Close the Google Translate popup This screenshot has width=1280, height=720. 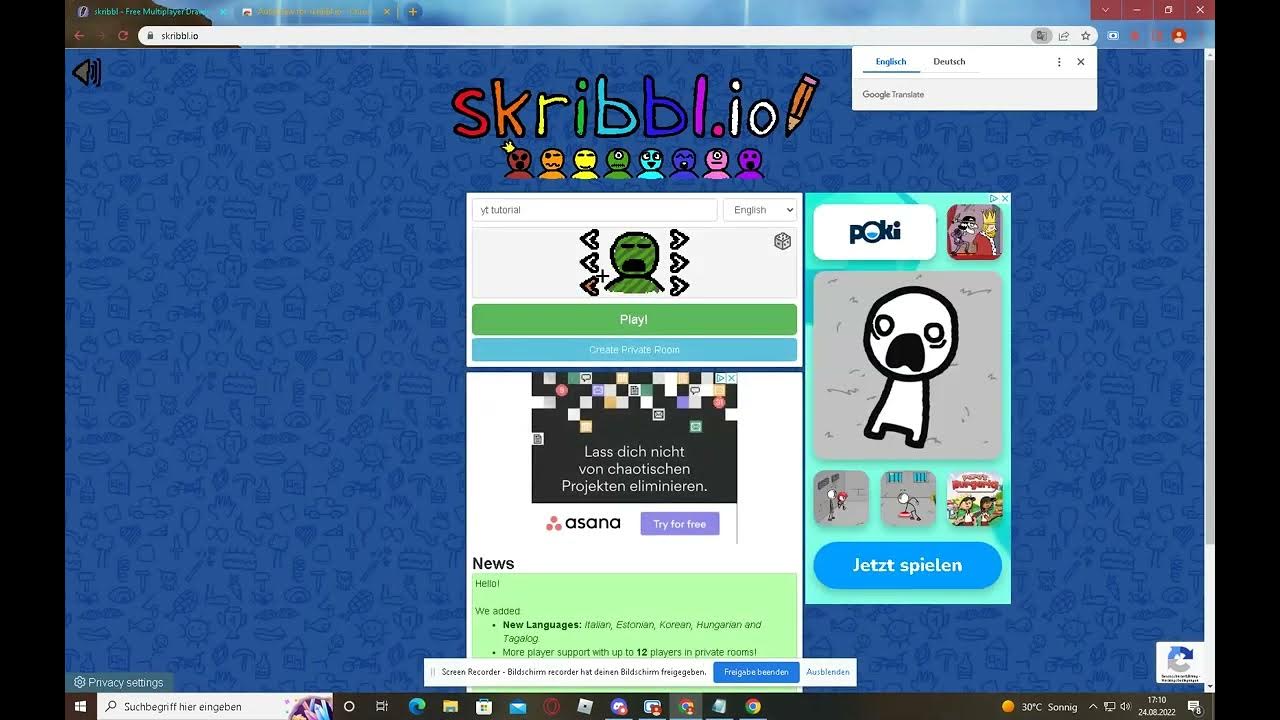1081,62
